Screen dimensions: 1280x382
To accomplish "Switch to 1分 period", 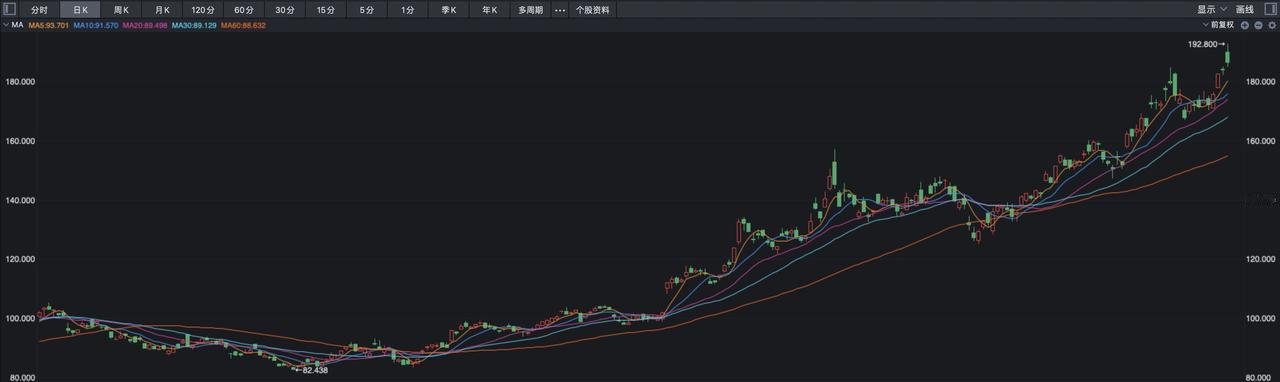I will pos(408,10).
